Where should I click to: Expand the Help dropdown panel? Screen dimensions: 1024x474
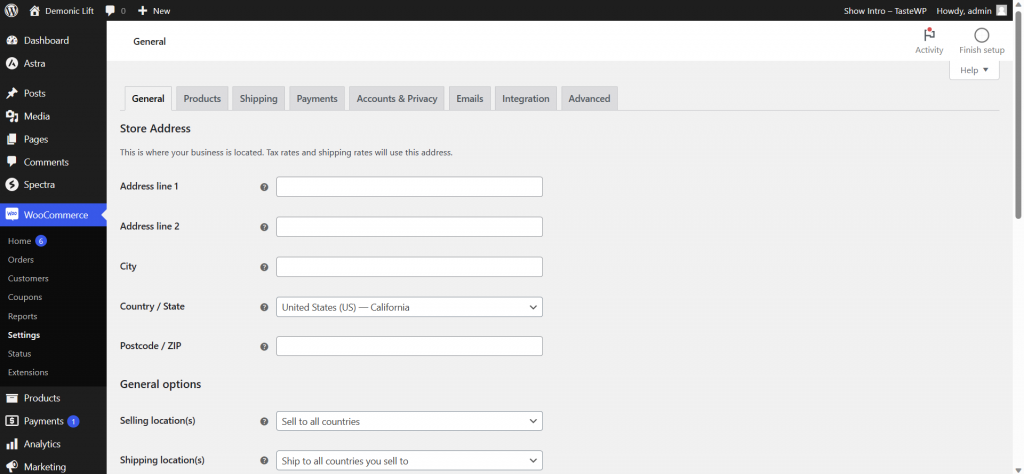click(x=974, y=70)
